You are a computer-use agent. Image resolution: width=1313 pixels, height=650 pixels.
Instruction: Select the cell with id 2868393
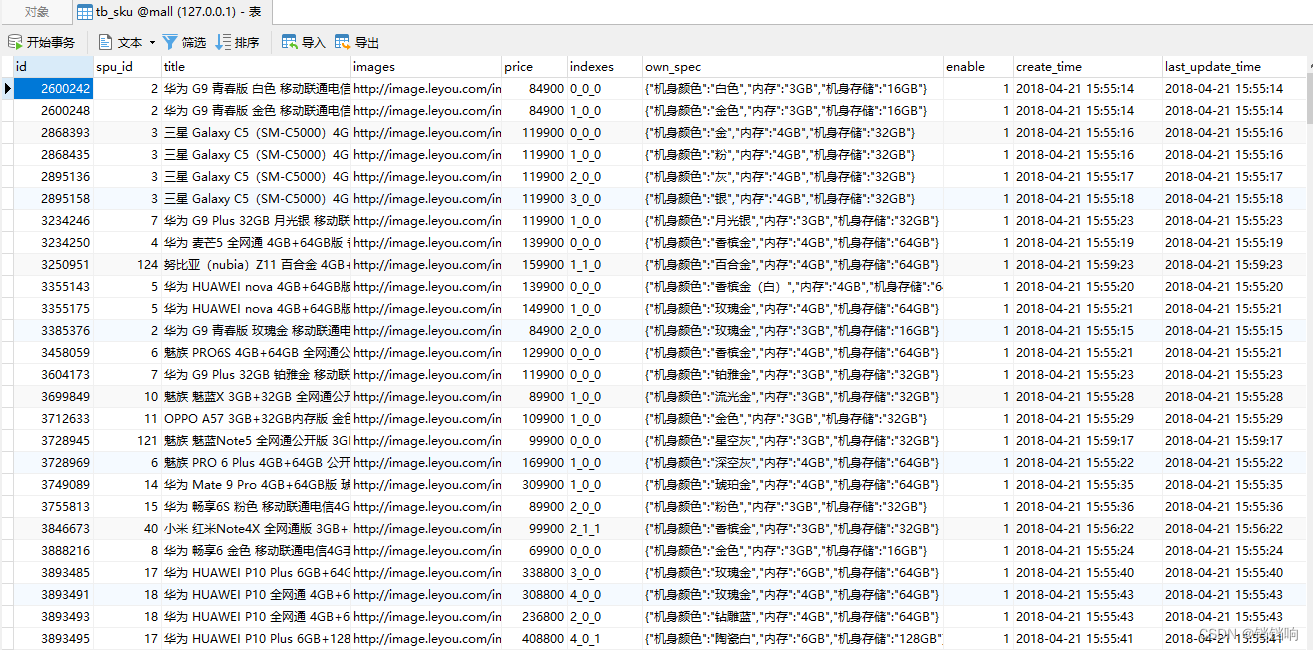53,132
